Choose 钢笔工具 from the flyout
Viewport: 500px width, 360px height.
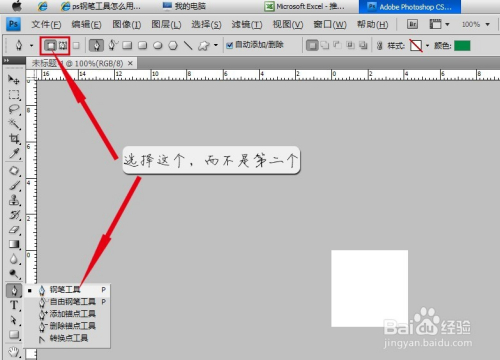68,290
